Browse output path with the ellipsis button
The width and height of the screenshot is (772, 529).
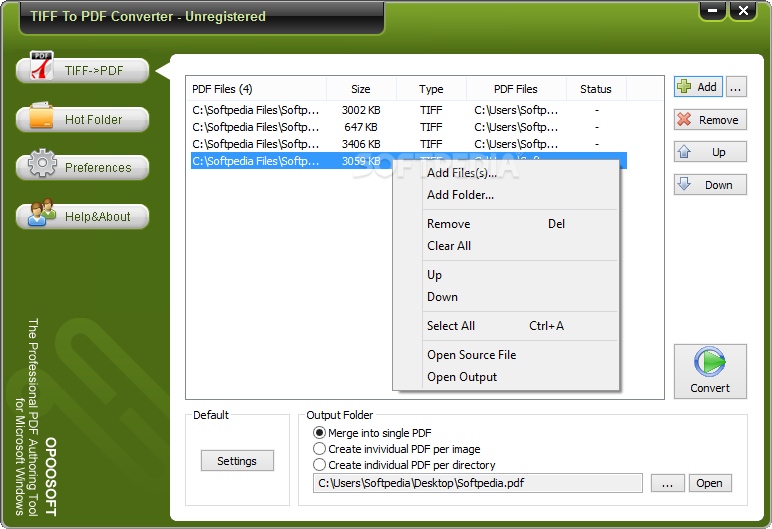pos(668,483)
